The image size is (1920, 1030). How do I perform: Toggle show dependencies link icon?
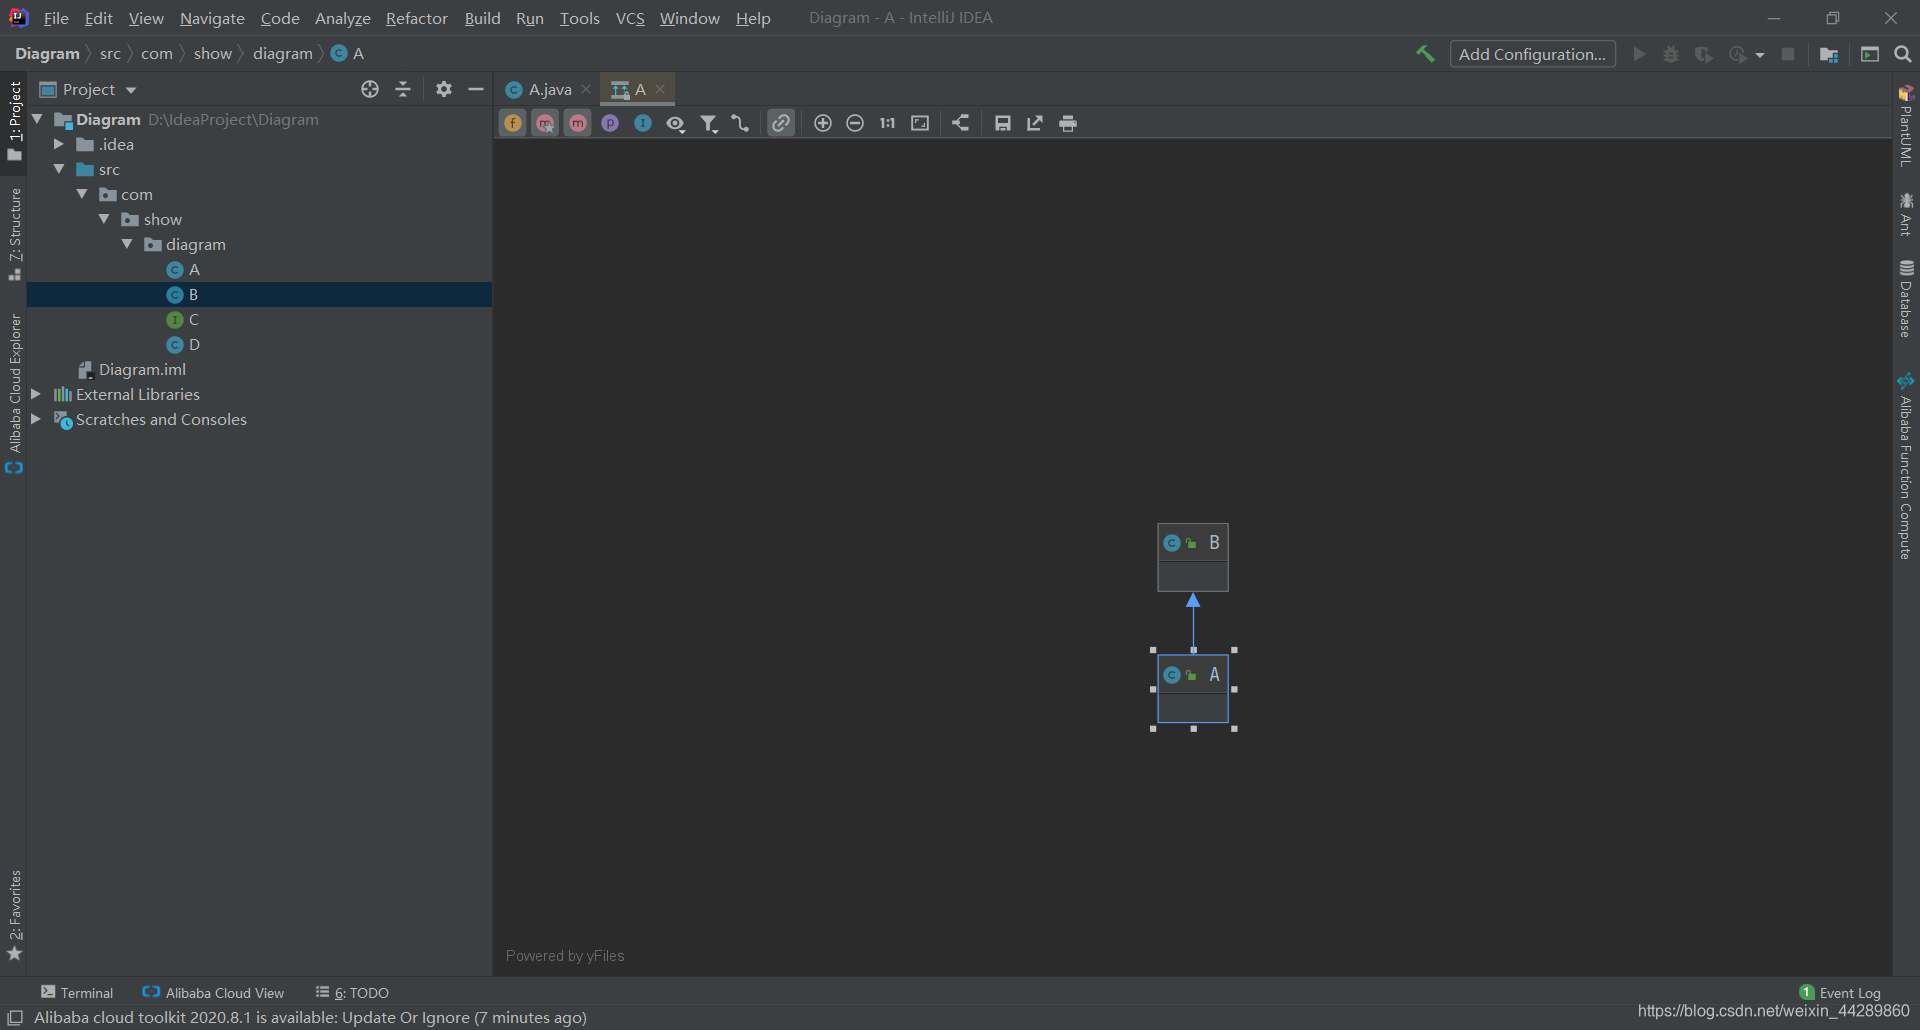tap(781, 123)
